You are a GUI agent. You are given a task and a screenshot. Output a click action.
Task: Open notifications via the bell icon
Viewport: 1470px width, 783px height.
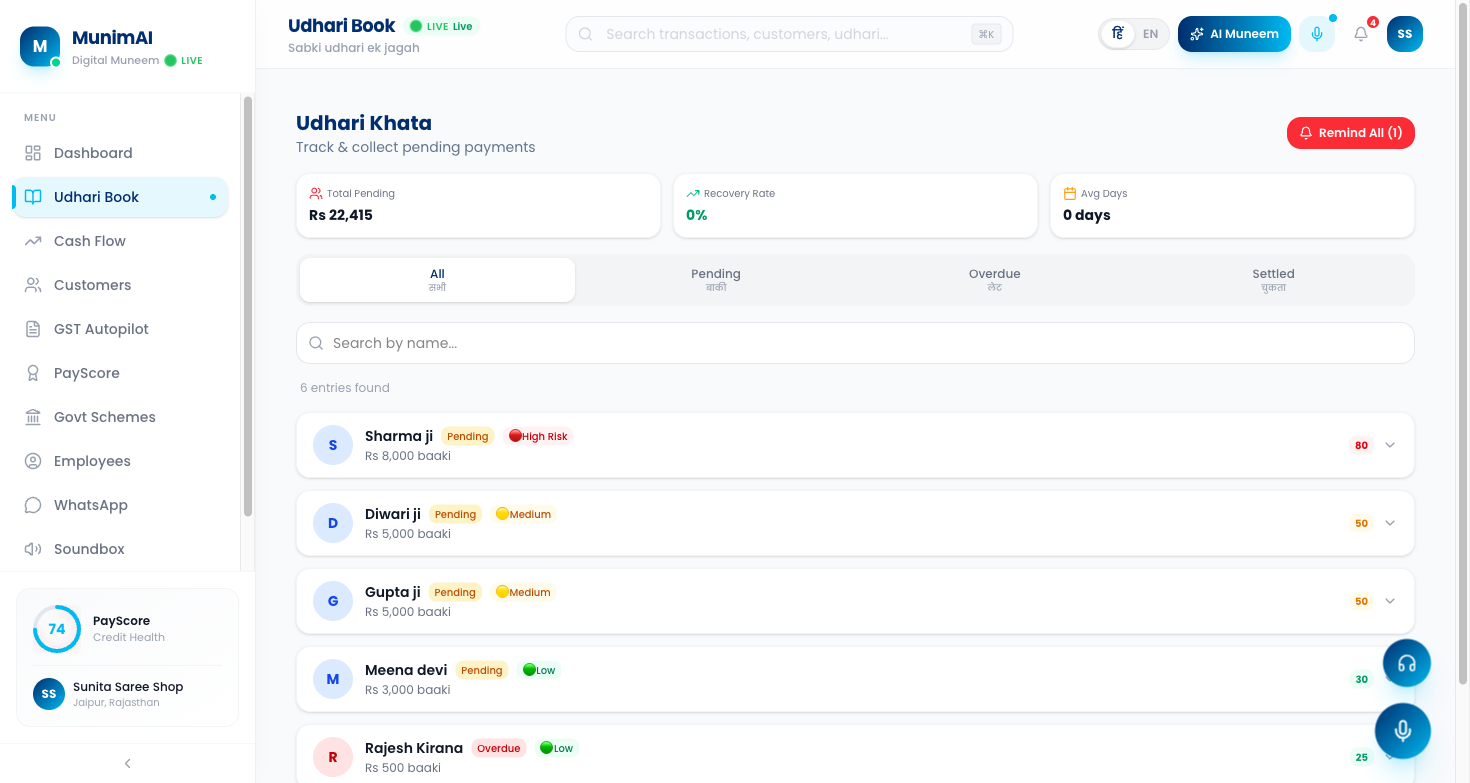(x=1360, y=33)
